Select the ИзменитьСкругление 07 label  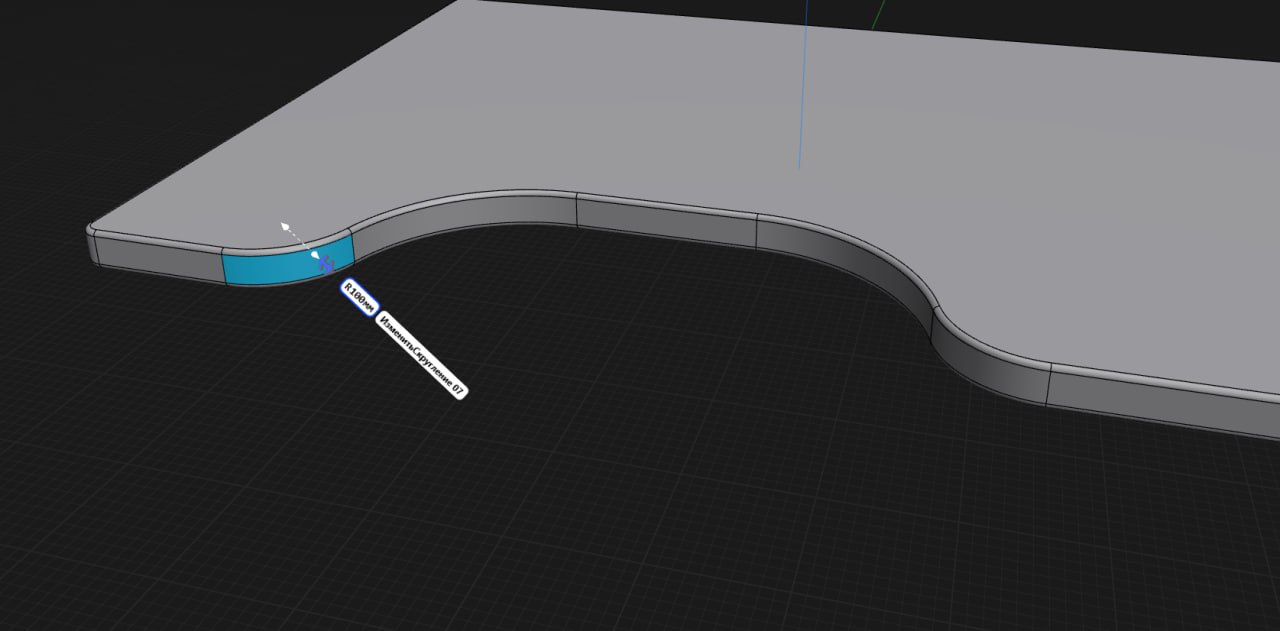[x=421, y=356]
